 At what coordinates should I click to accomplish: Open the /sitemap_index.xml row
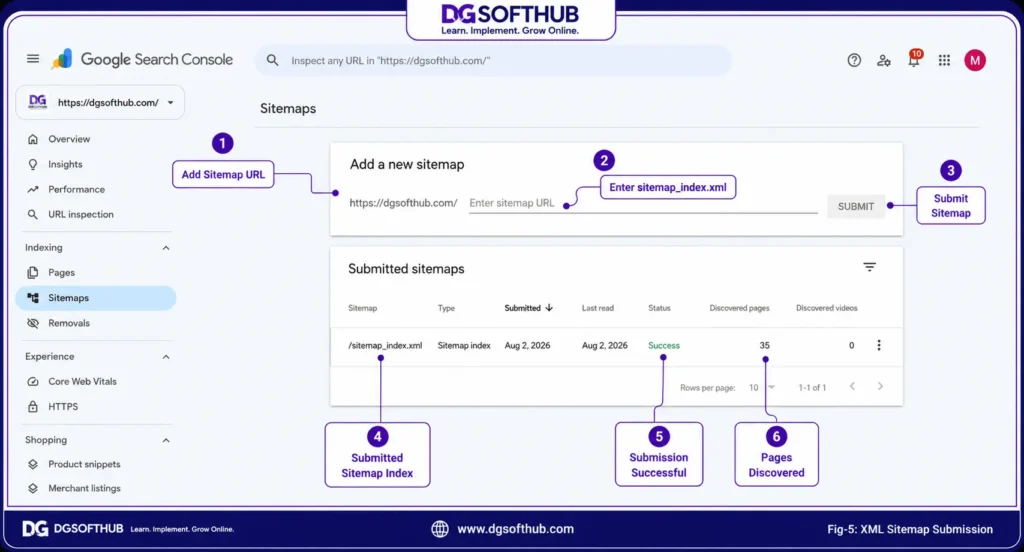[616, 346]
